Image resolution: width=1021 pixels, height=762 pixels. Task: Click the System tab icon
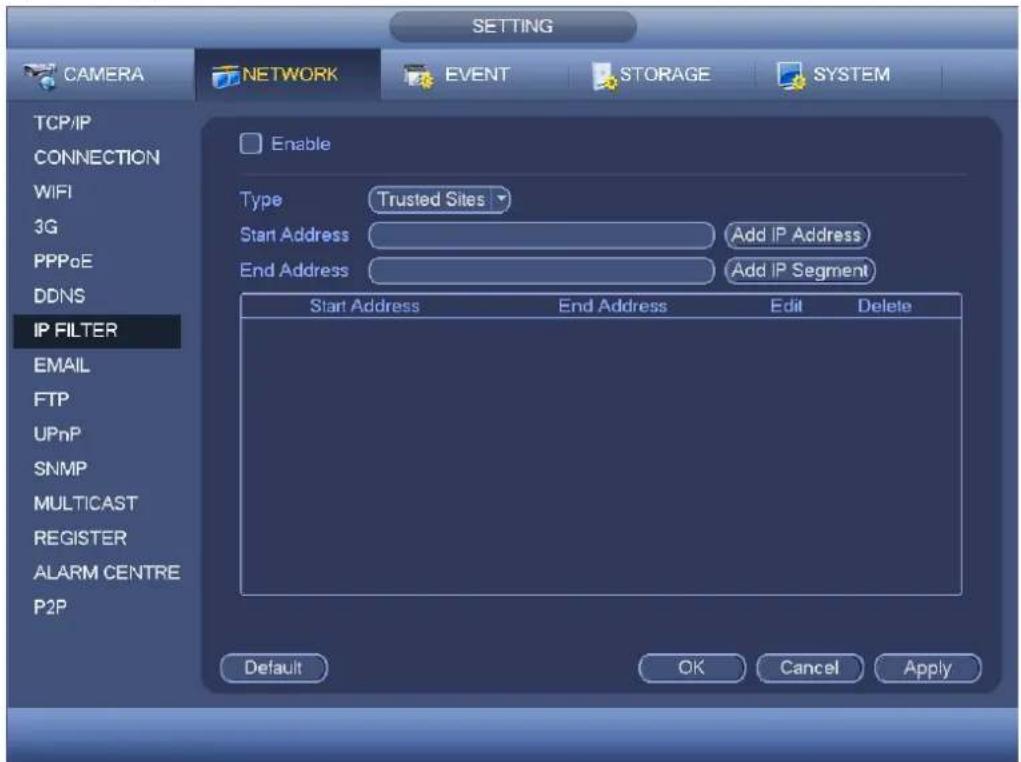coord(790,76)
